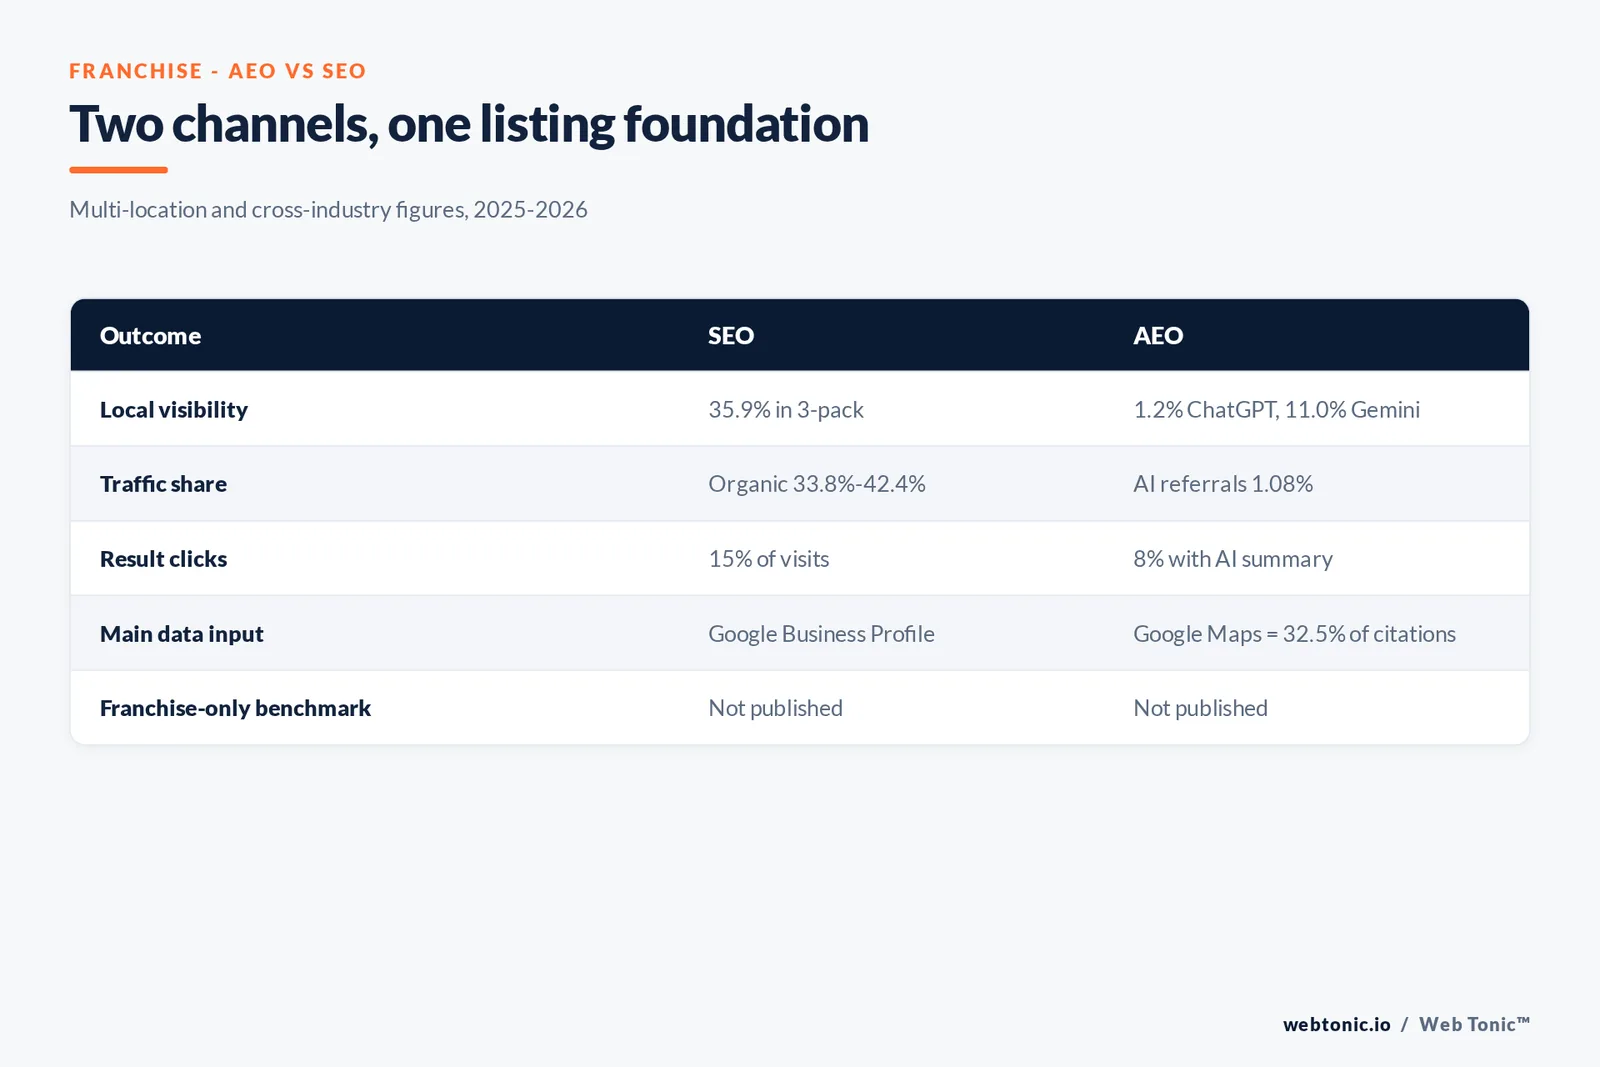The width and height of the screenshot is (1600, 1067).
Task: Click the 'Two channels, one listing foundation' heading
Action: click(x=469, y=125)
